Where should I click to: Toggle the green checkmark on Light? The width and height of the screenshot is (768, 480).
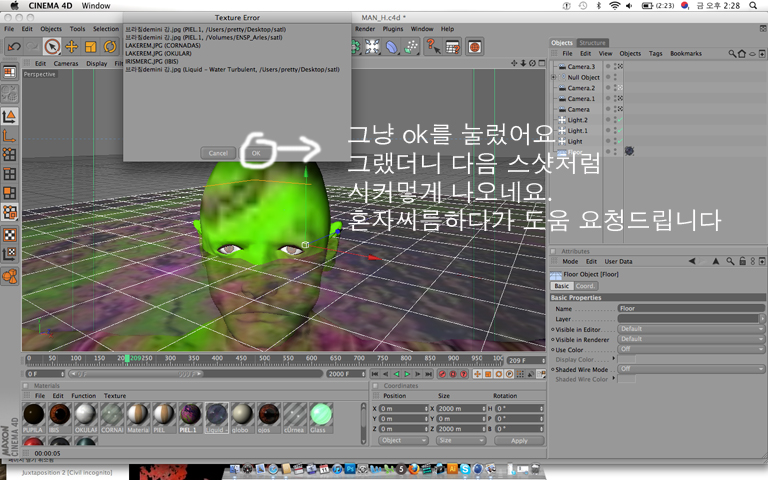click(x=620, y=141)
